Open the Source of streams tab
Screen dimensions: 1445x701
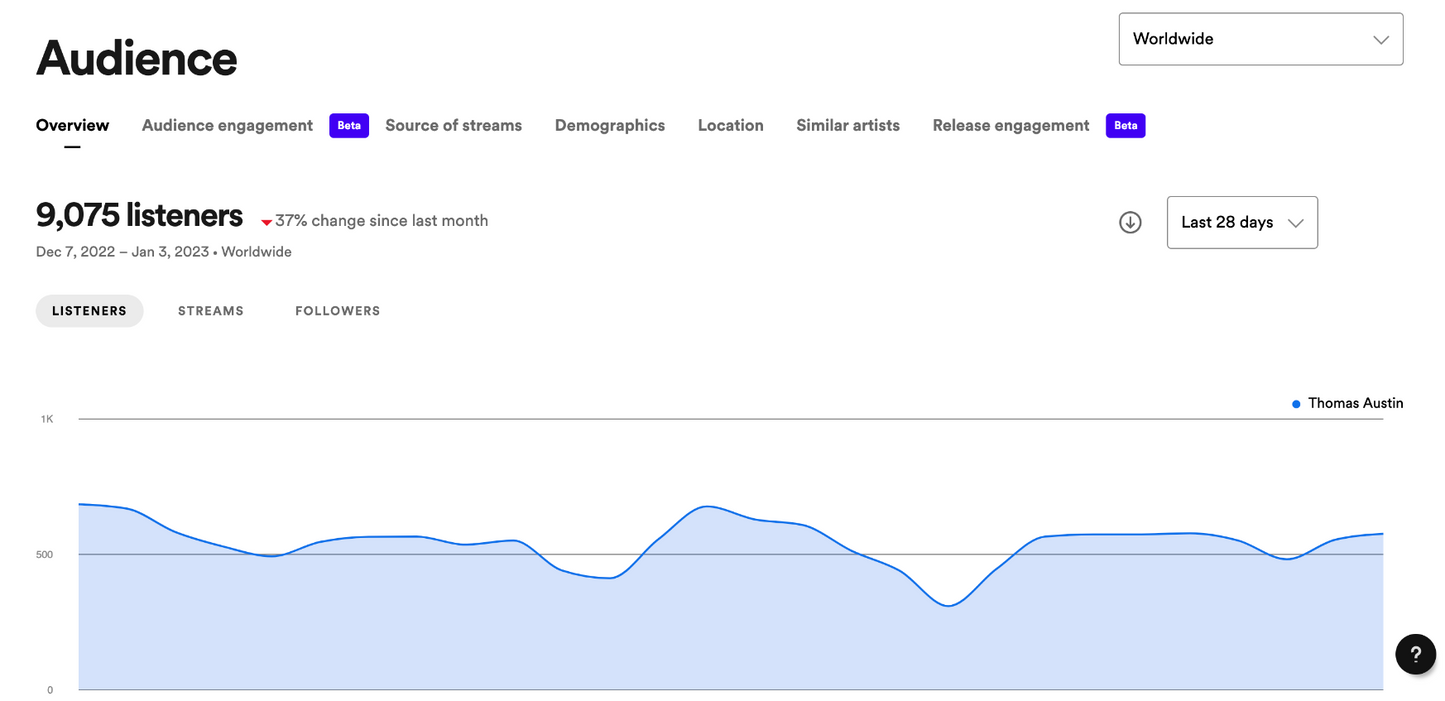[x=453, y=125]
